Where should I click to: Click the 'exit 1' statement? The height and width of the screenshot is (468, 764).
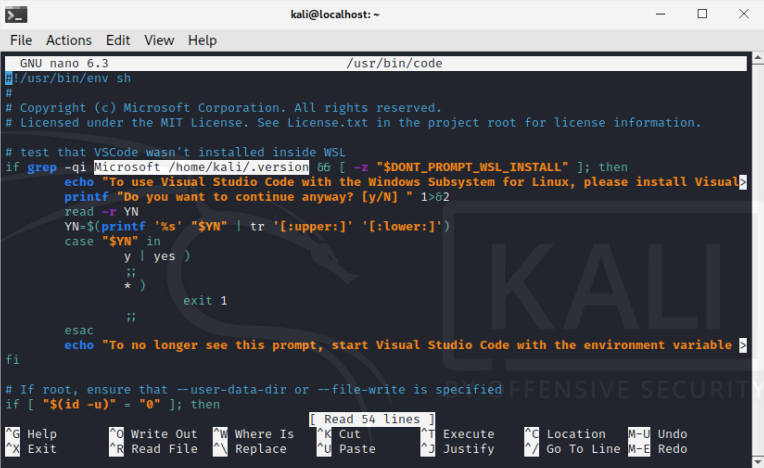click(205, 300)
